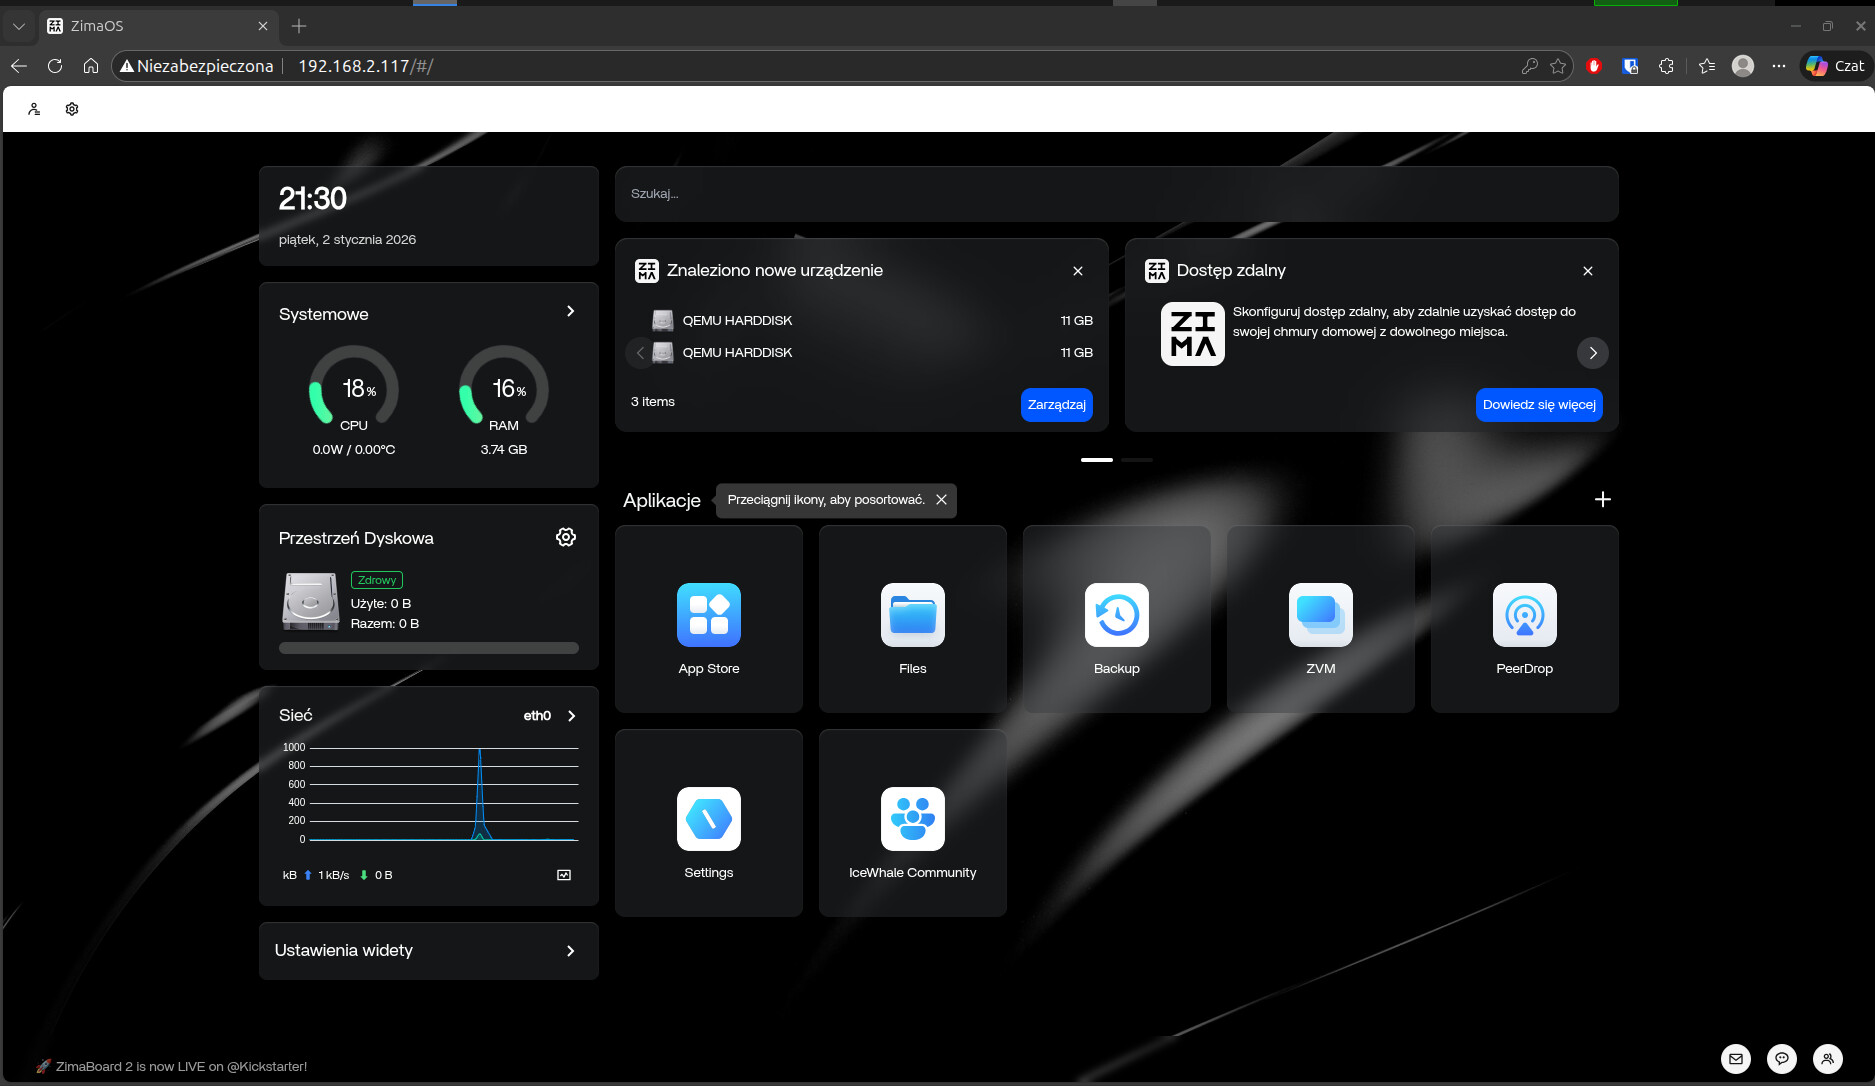
Task: Launch PeerDrop app
Action: 1524,618
